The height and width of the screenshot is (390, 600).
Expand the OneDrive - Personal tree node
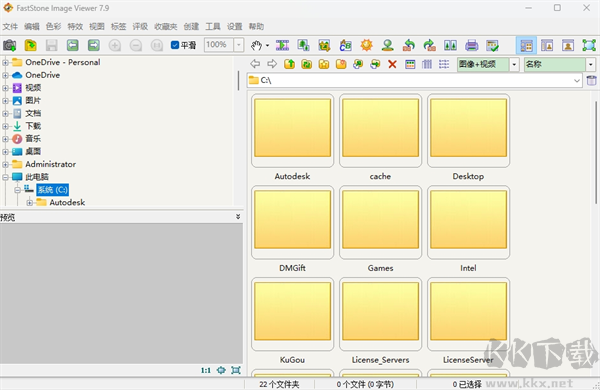(x=5, y=62)
